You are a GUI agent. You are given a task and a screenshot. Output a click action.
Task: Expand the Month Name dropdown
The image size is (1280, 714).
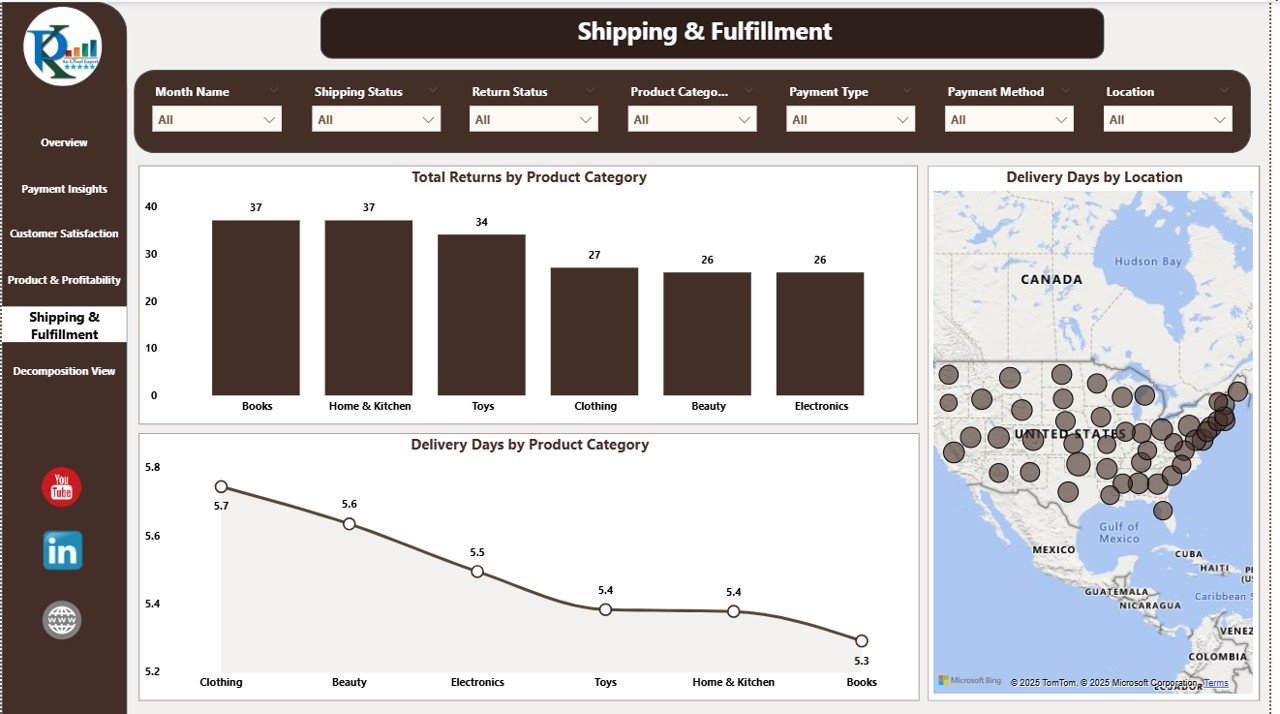[x=217, y=120]
